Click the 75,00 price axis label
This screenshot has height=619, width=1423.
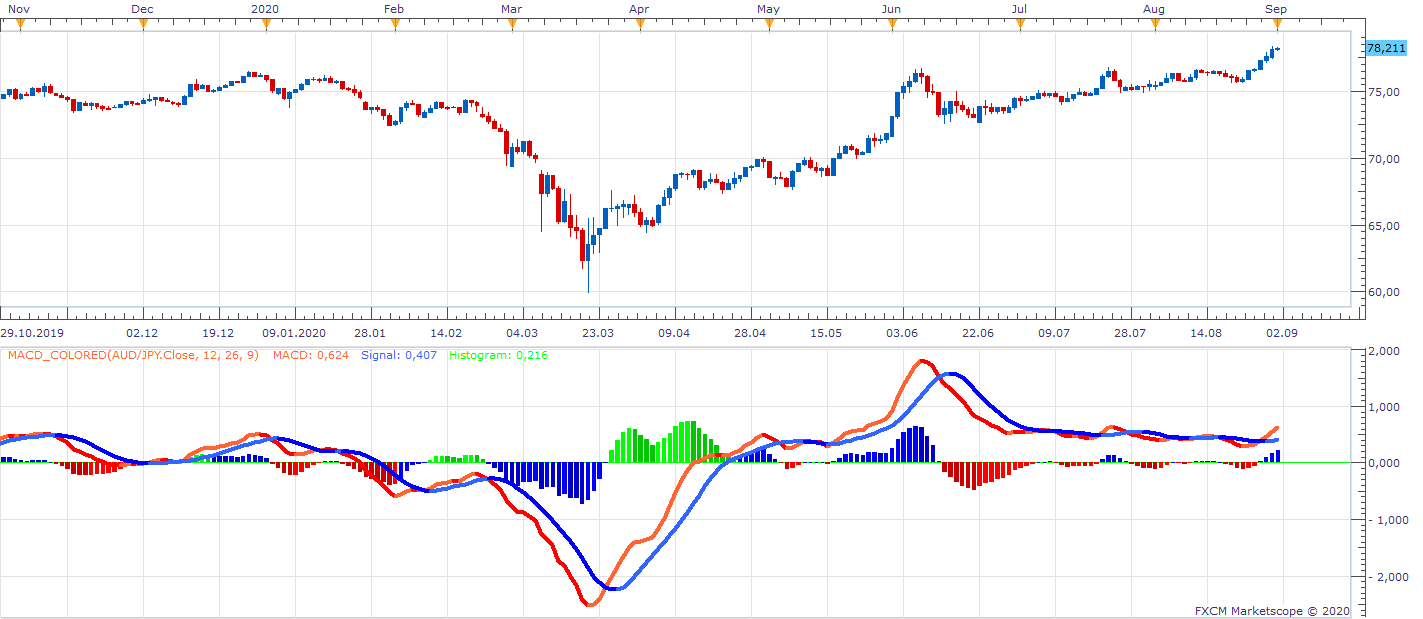tap(1383, 92)
